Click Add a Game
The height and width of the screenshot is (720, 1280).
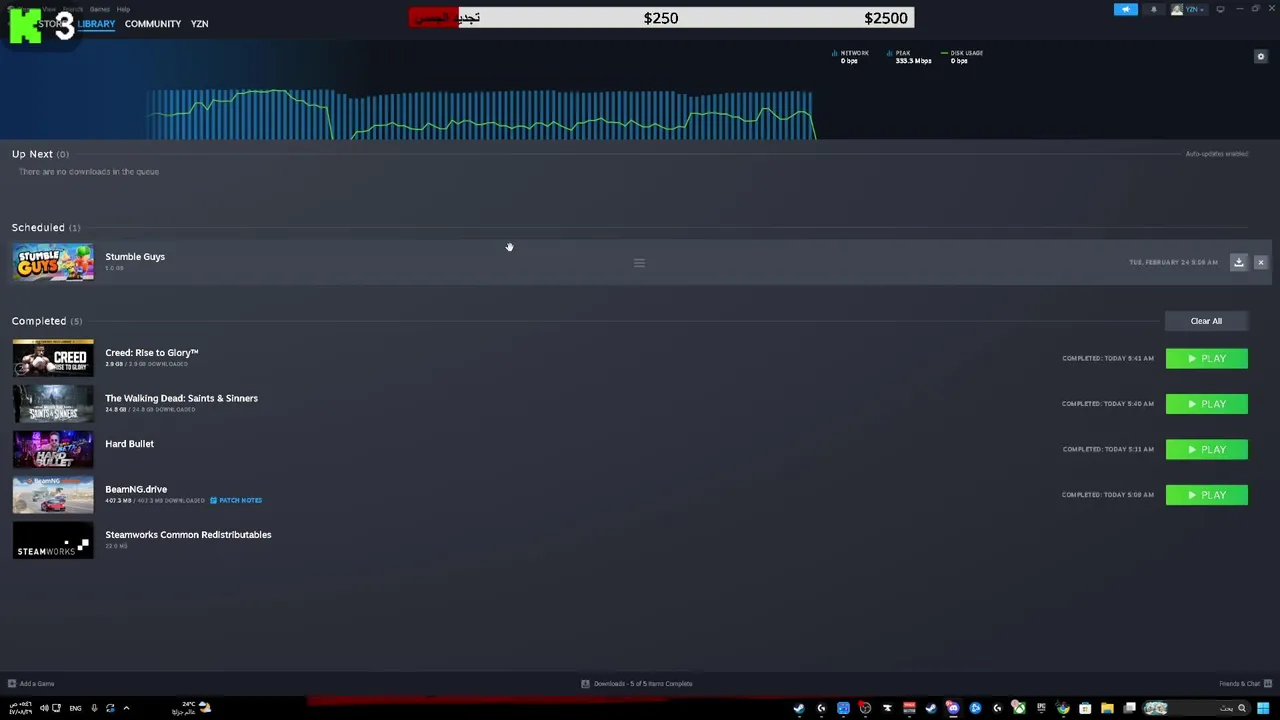[31, 684]
